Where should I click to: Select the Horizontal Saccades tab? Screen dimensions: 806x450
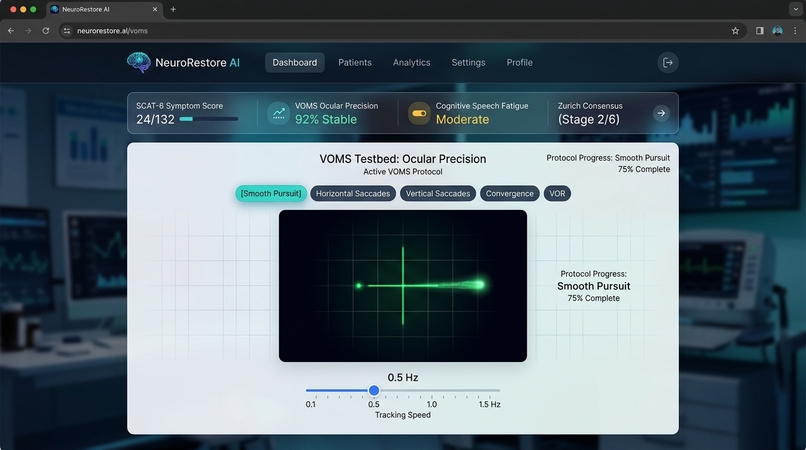[353, 193]
